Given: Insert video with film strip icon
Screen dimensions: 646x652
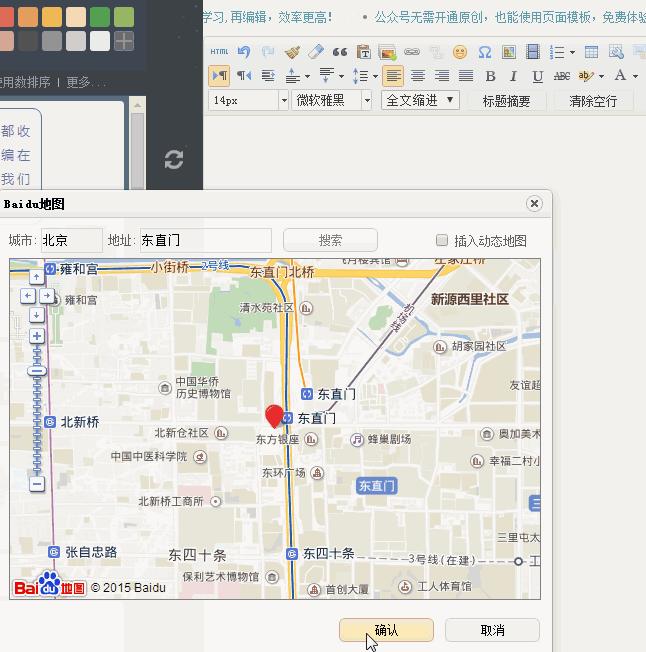Looking at the screenshot, I should point(533,52).
